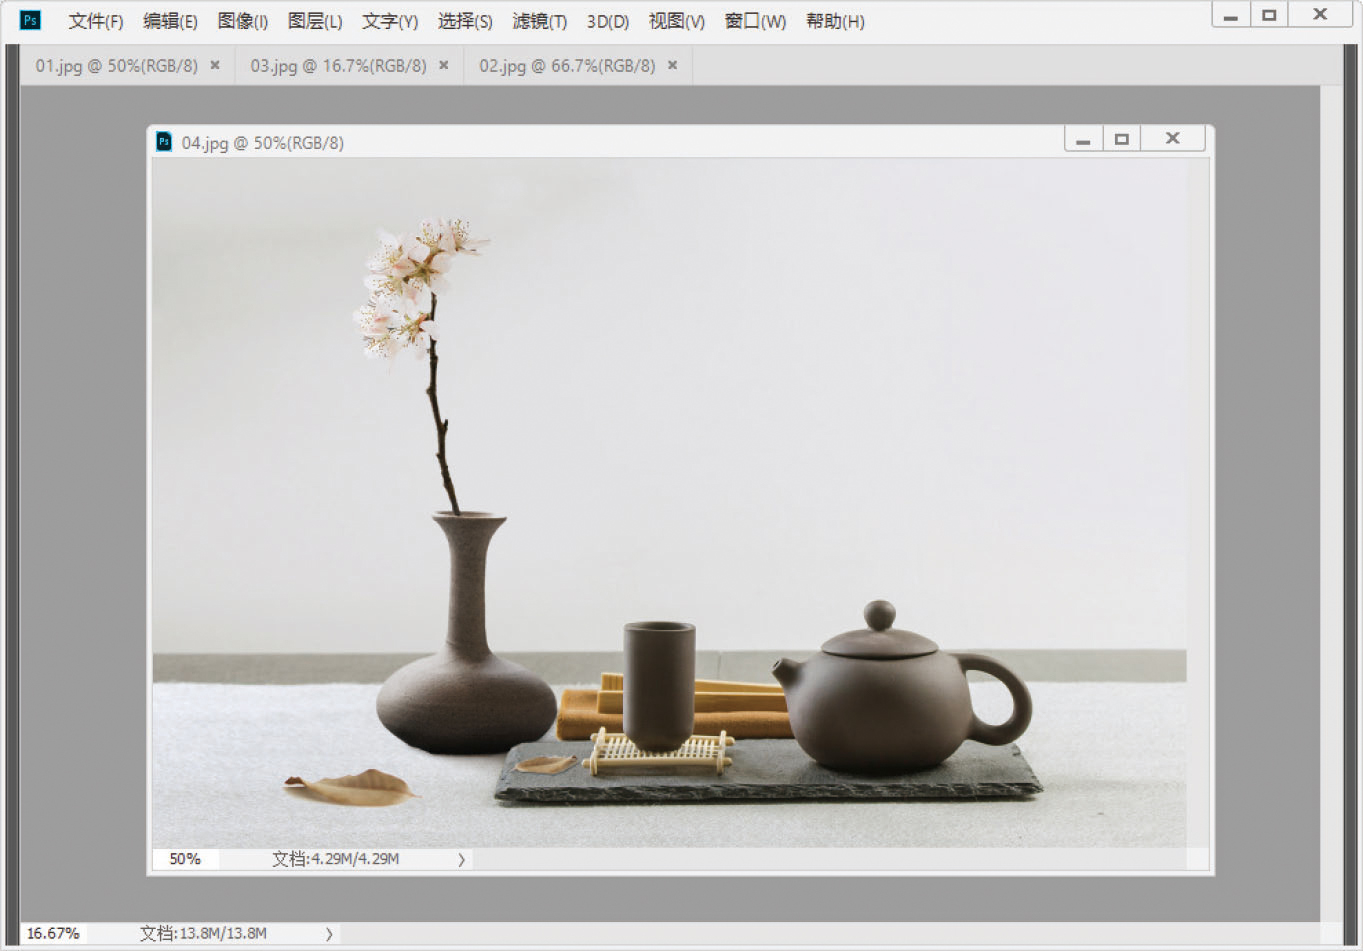Open the 窗口(W) menu
The height and width of the screenshot is (951, 1363).
(x=755, y=21)
